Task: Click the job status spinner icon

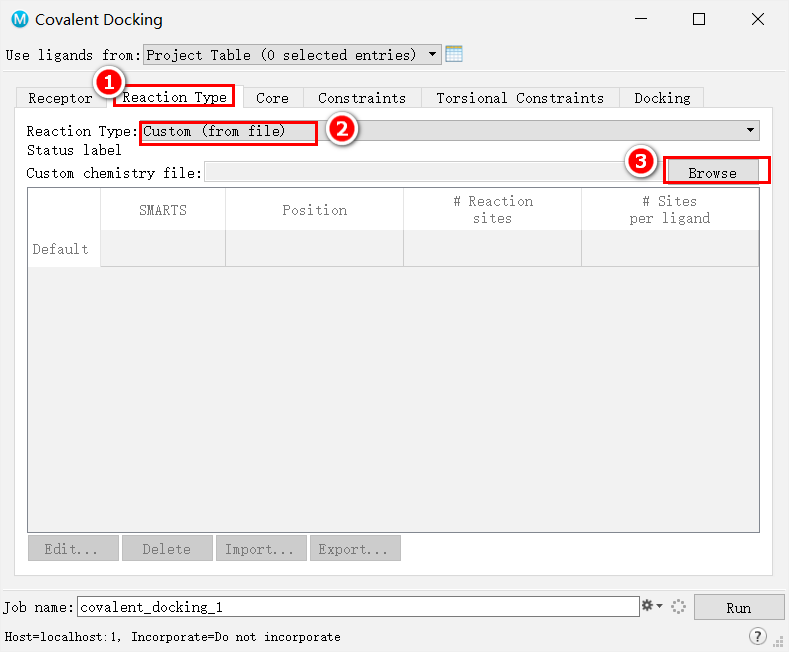Action: click(x=678, y=606)
